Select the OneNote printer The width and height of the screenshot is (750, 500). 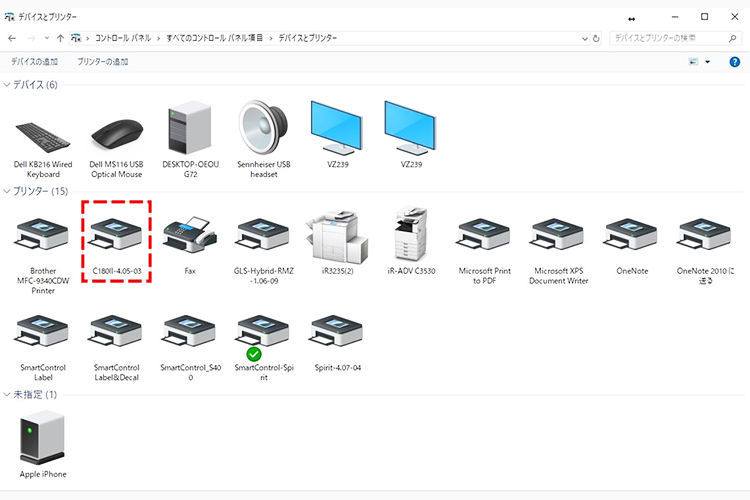tap(632, 244)
